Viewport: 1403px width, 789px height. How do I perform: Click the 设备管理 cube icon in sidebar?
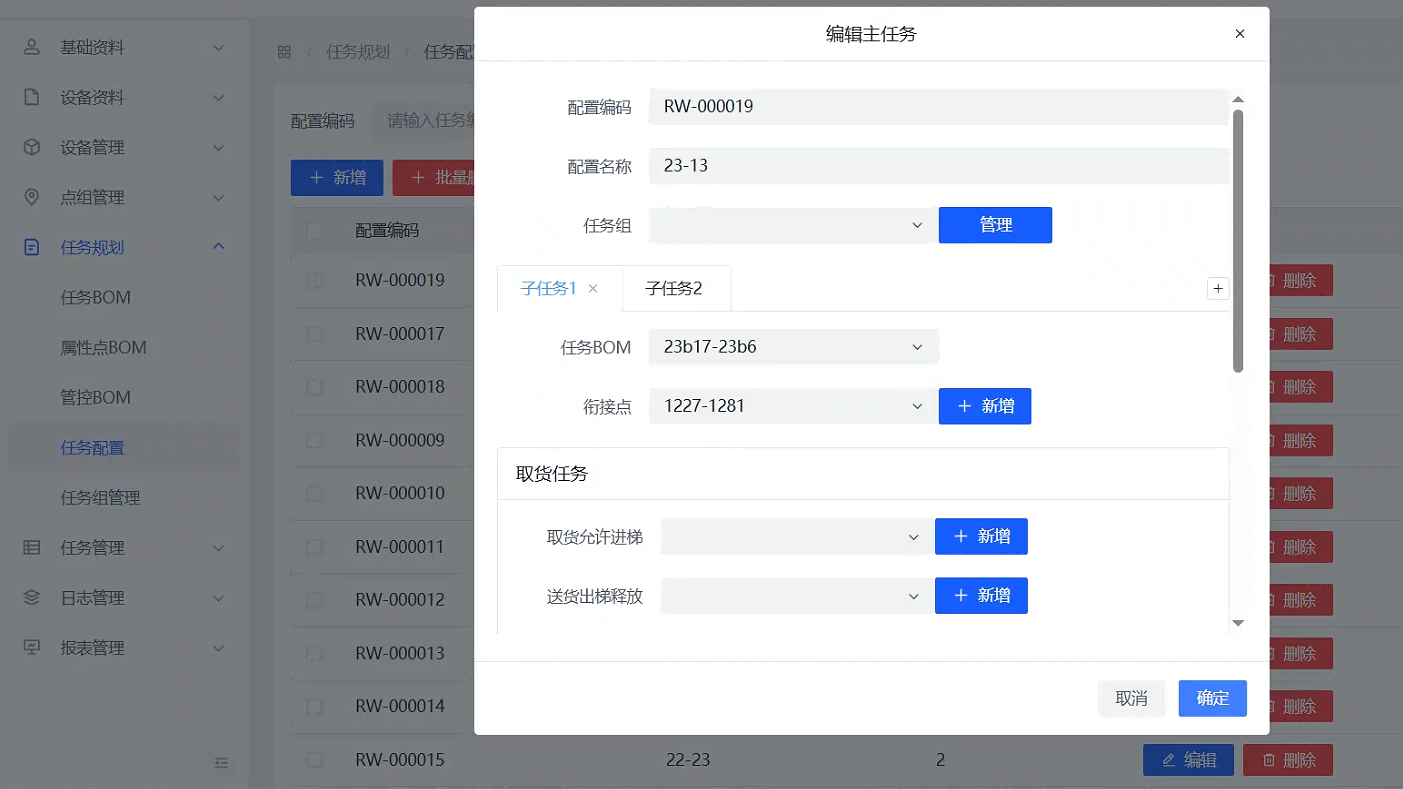[x=32, y=147]
